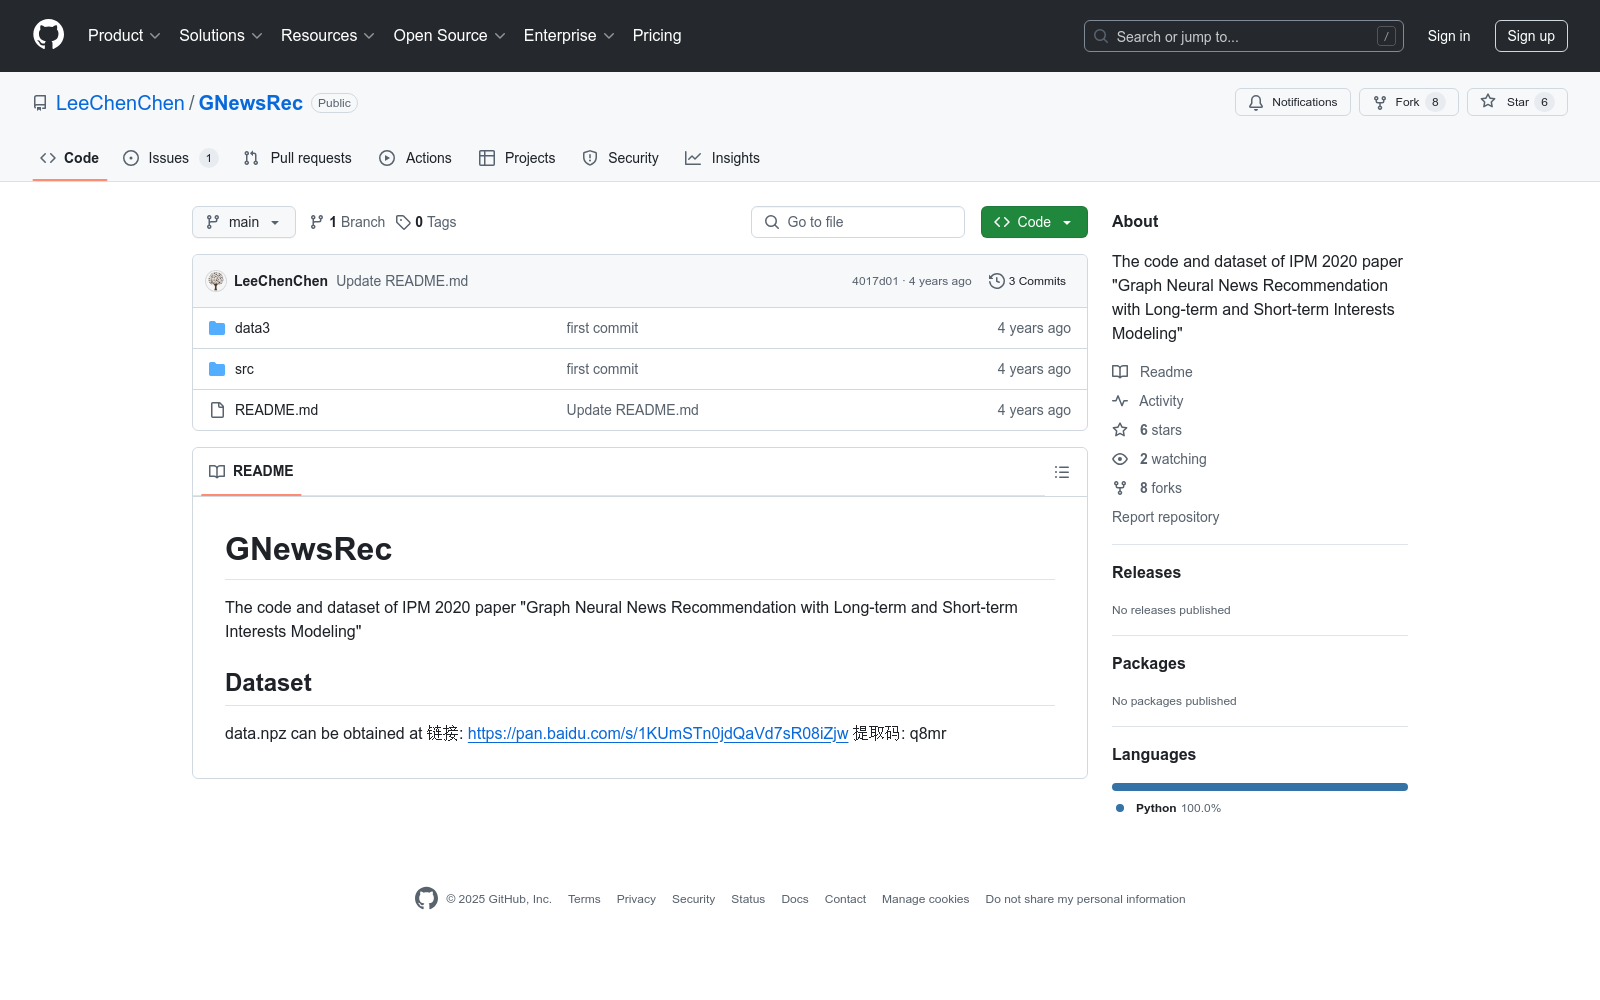Focus the Search or jump to field

pos(1244,36)
